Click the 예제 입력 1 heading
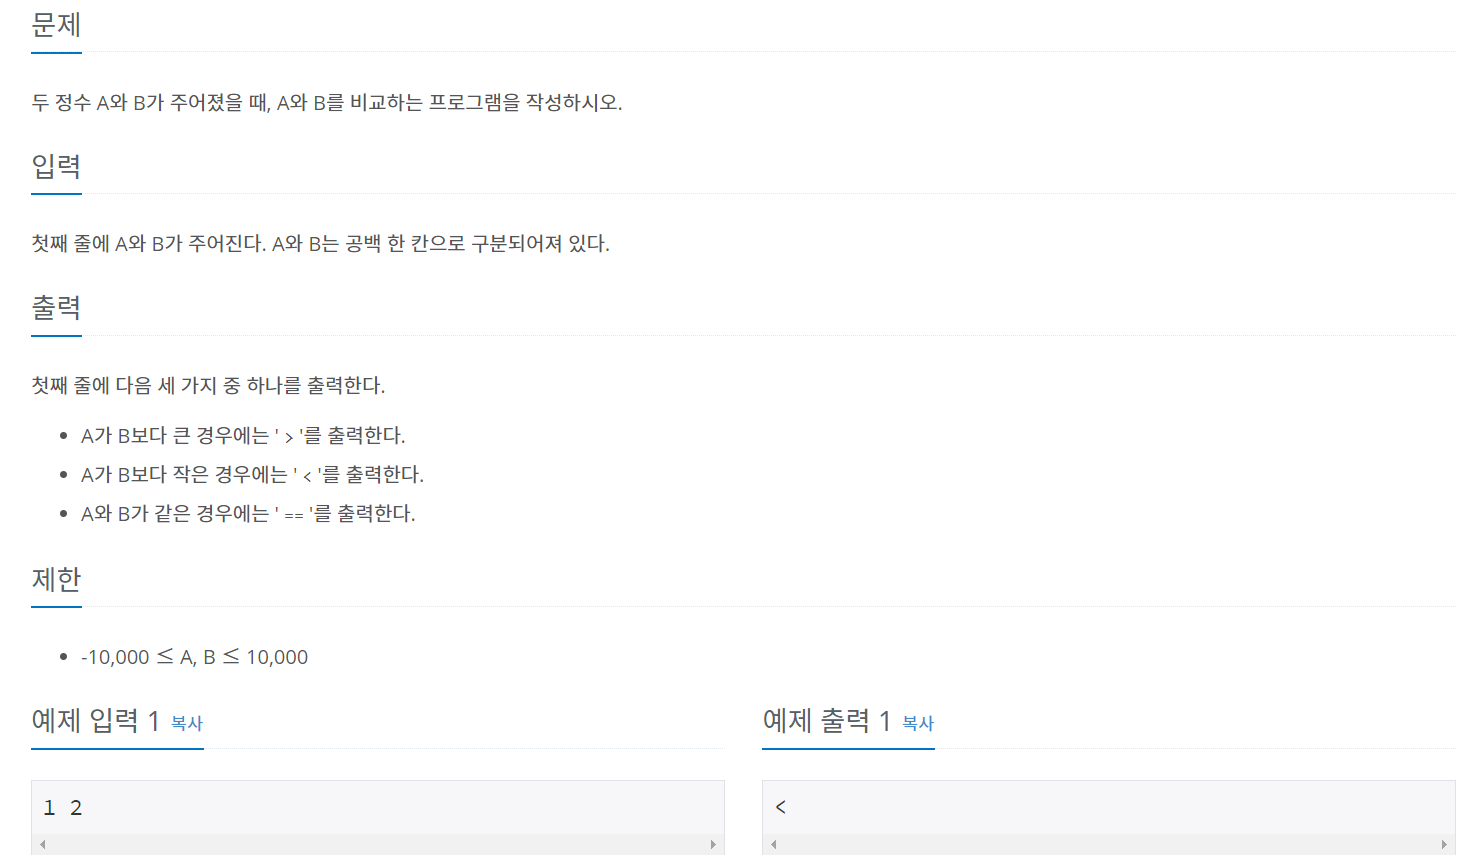 [96, 720]
